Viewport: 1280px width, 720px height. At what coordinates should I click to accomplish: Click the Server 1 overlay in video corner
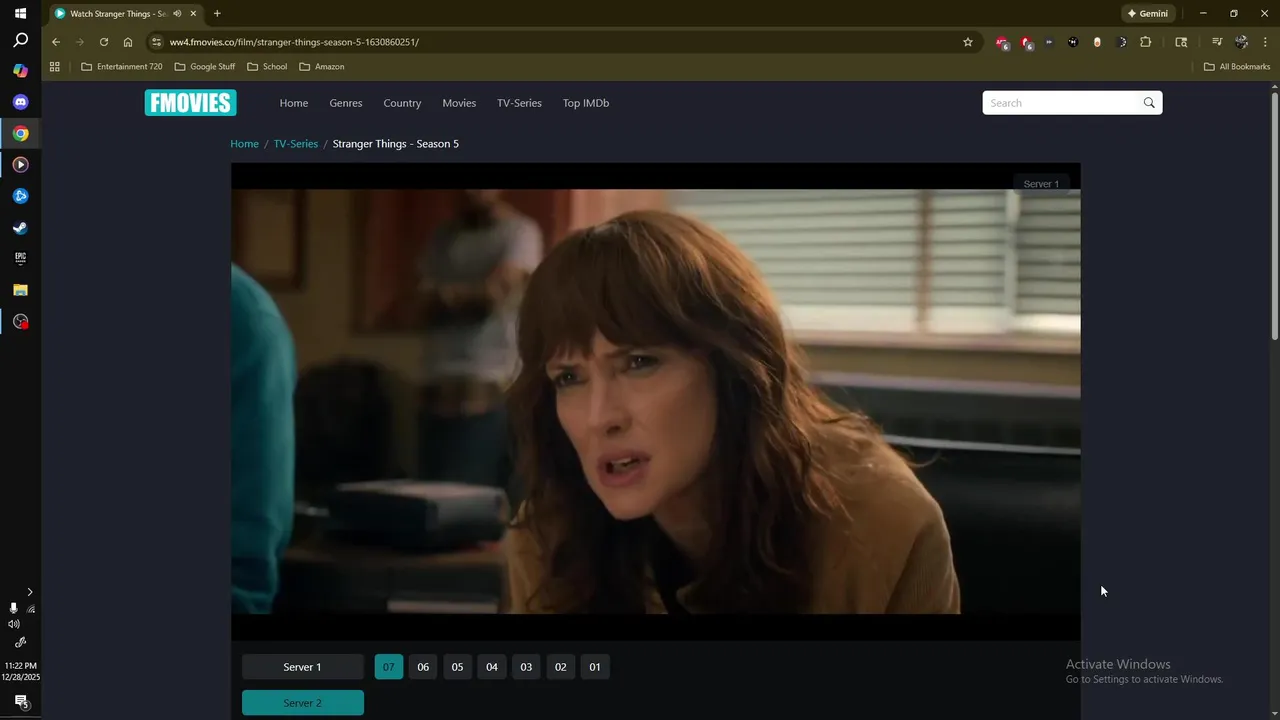pos(1041,184)
